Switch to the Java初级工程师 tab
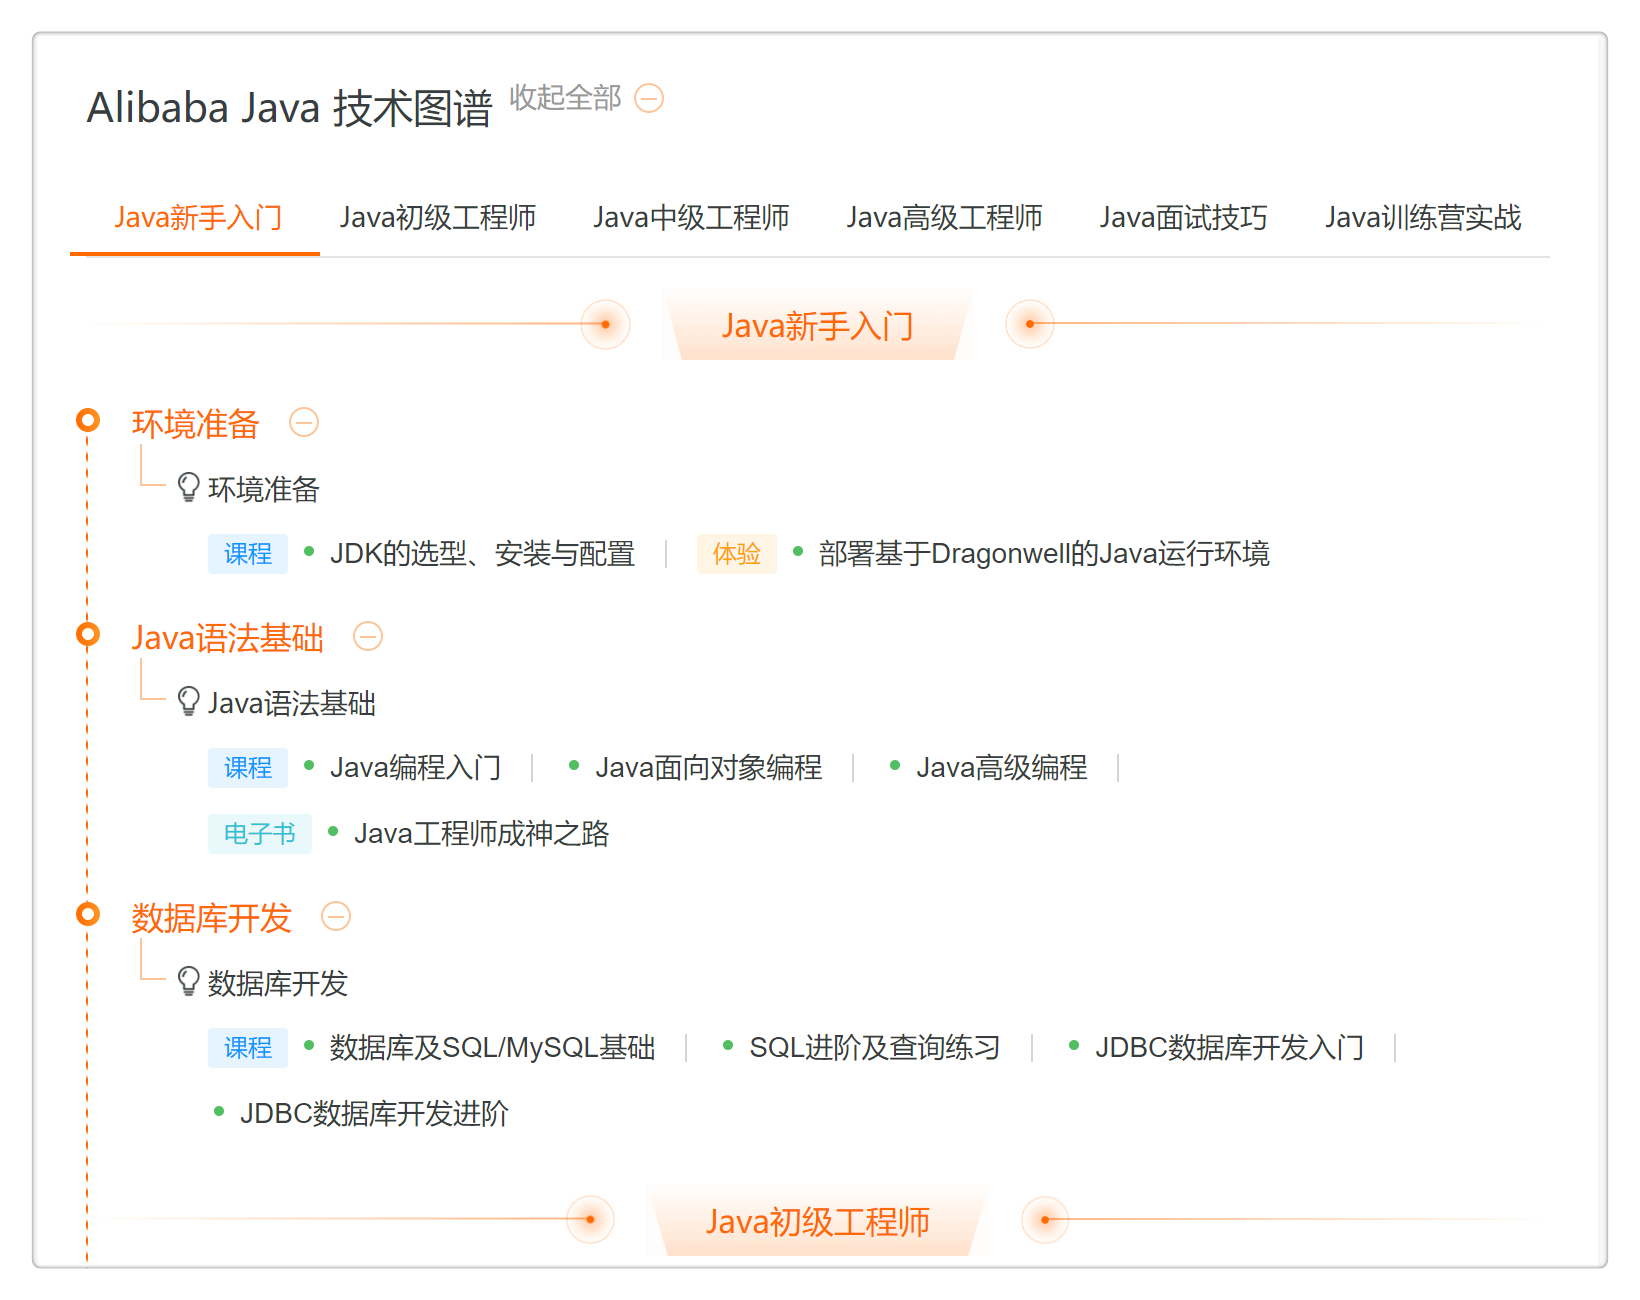Screen dimensions: 1640x1300 (438, 217)
